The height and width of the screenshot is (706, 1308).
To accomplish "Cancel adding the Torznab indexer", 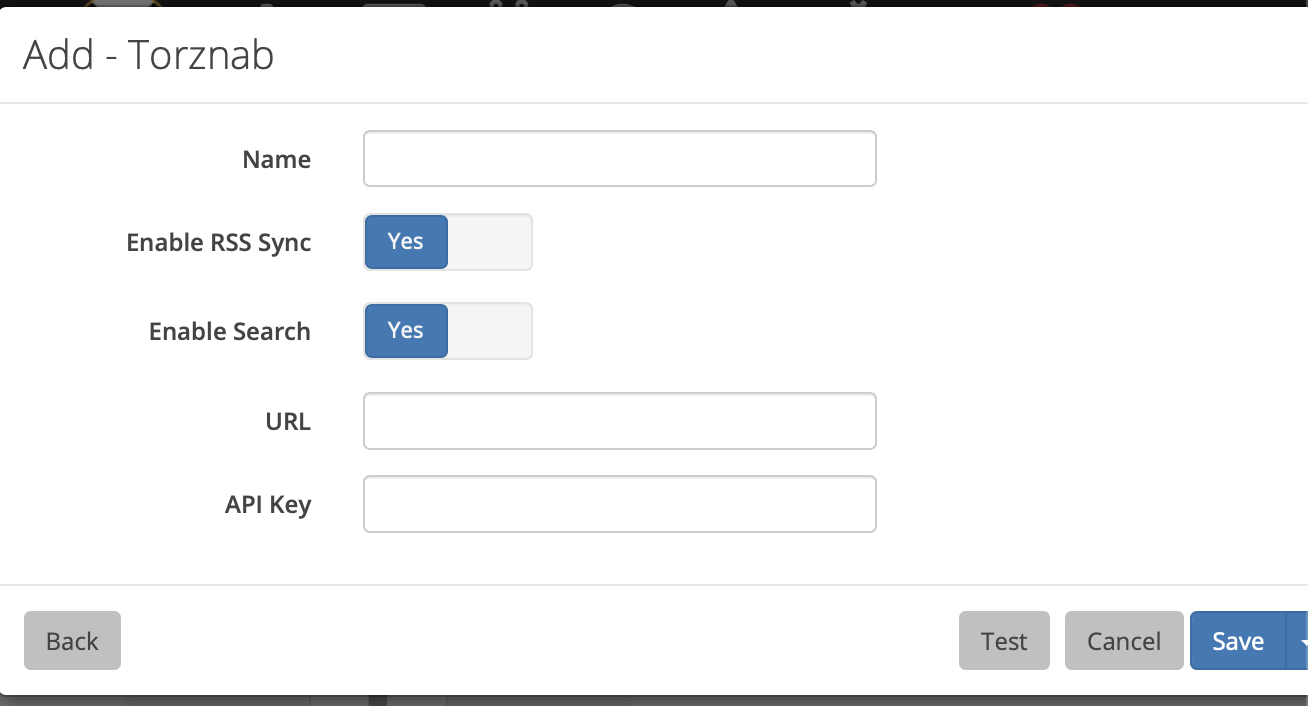I will coord(1124,641).
